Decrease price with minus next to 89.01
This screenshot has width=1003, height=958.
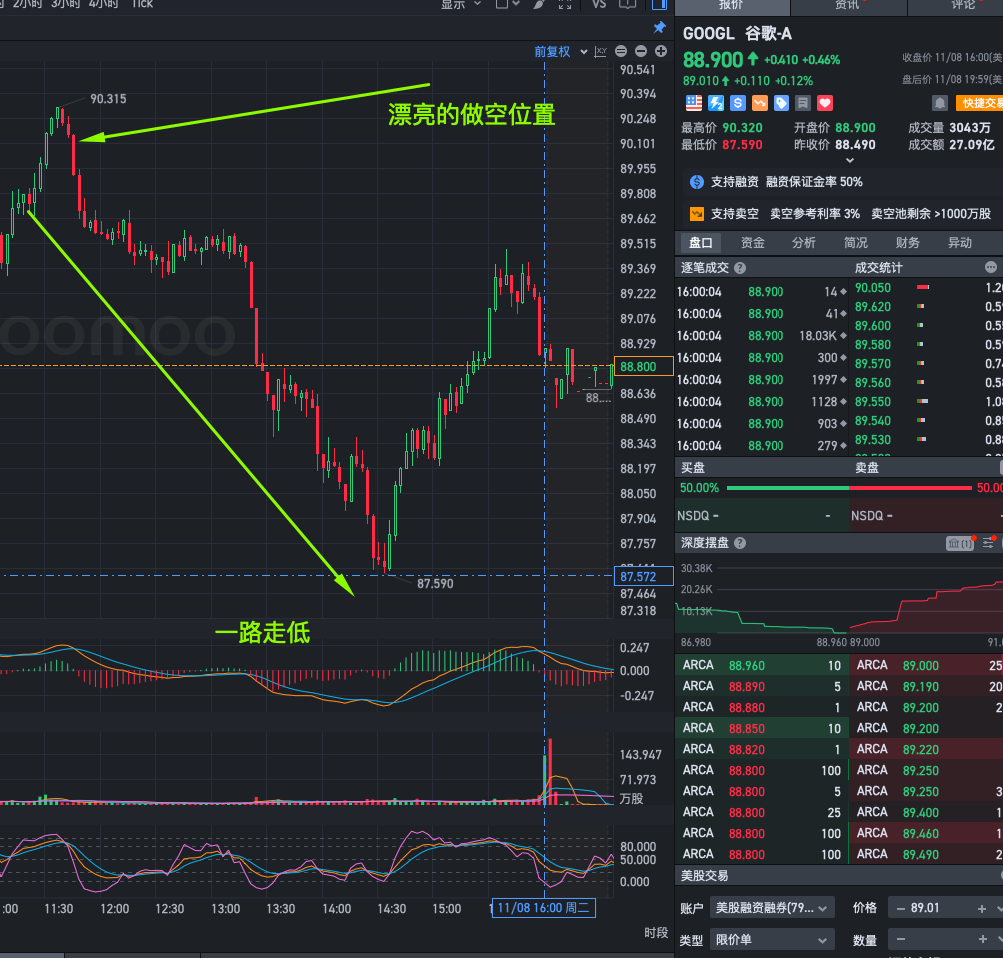point(901,909)
